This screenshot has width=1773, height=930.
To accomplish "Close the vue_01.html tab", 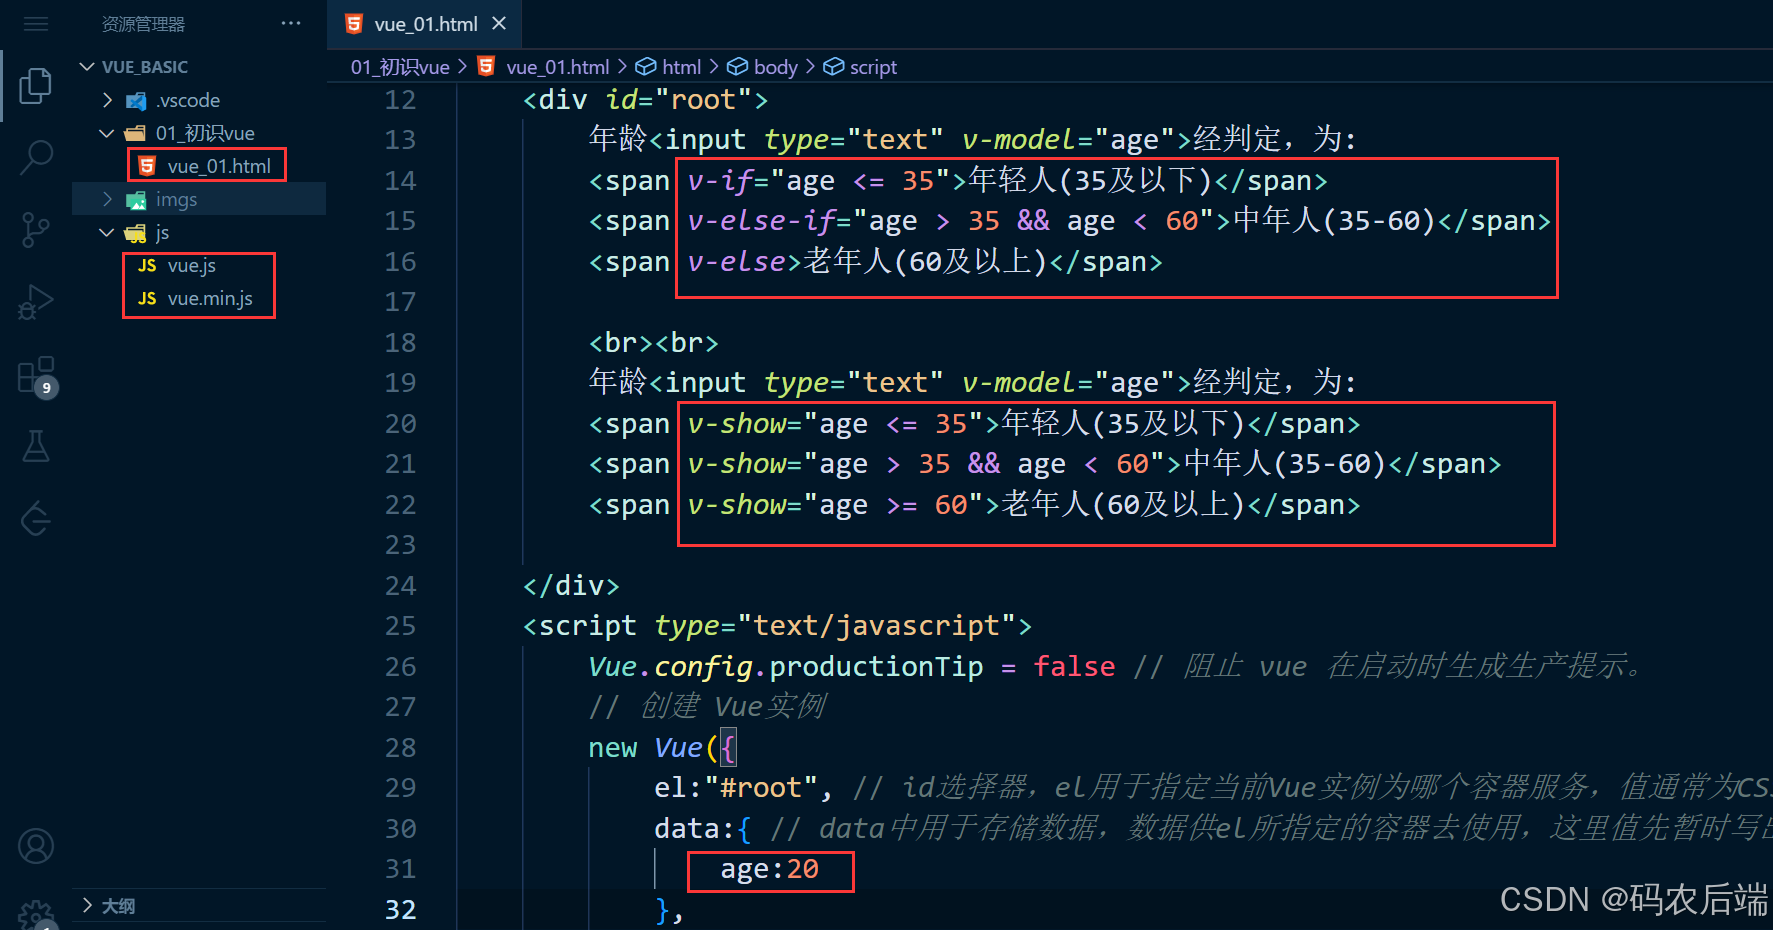I will click(x=498, y=23).
